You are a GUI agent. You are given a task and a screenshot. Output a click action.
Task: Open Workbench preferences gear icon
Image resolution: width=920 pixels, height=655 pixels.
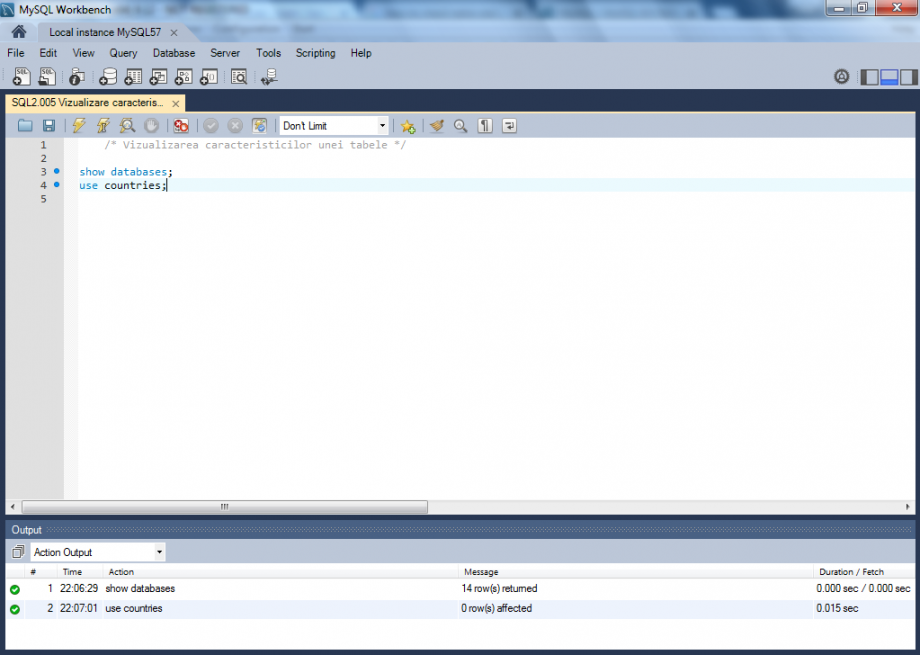842,76
